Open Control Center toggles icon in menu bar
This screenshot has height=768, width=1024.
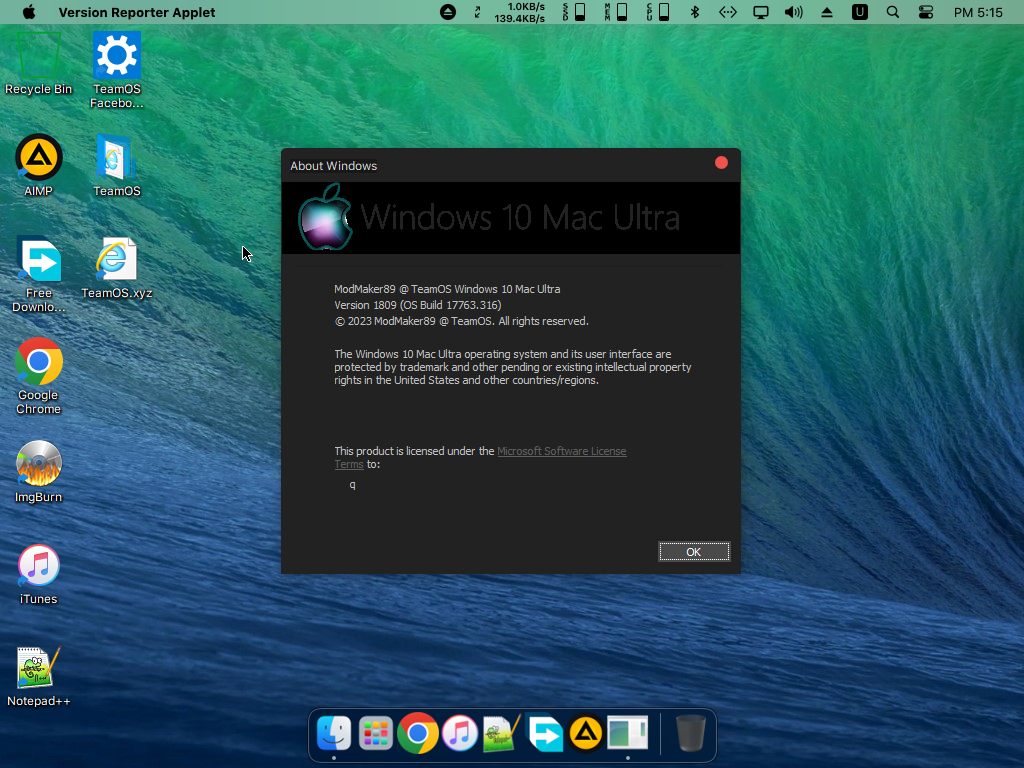click(926, 12)
